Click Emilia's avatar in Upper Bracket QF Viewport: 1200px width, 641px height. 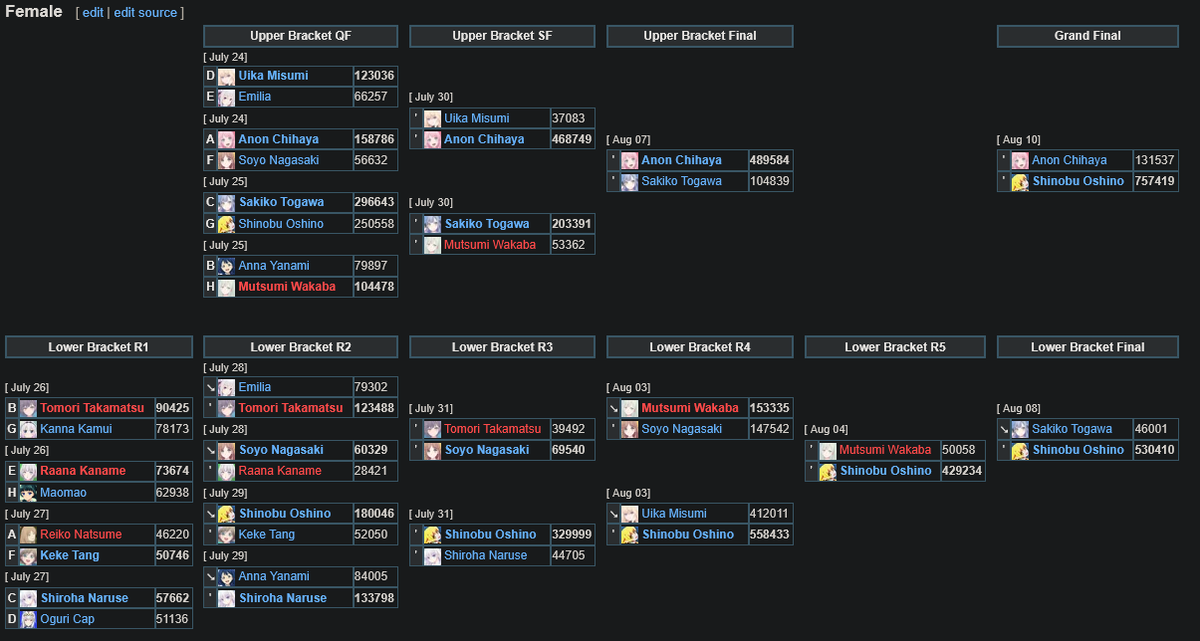coord(227,97)
